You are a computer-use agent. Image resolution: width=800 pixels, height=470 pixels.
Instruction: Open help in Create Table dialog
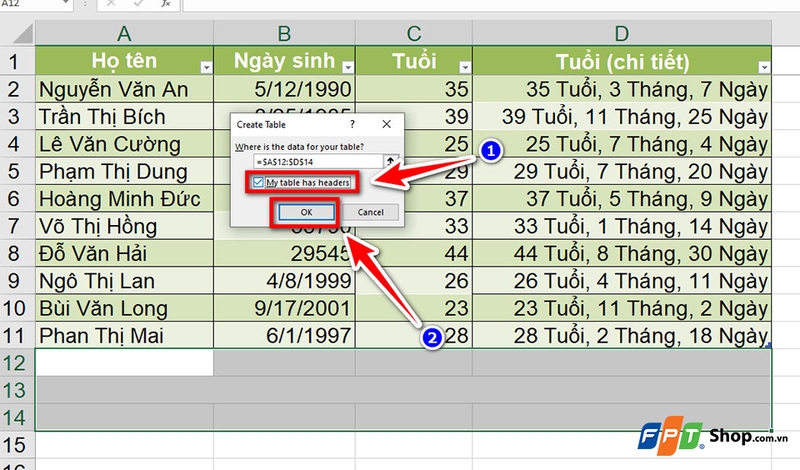(x=352, y=124)
